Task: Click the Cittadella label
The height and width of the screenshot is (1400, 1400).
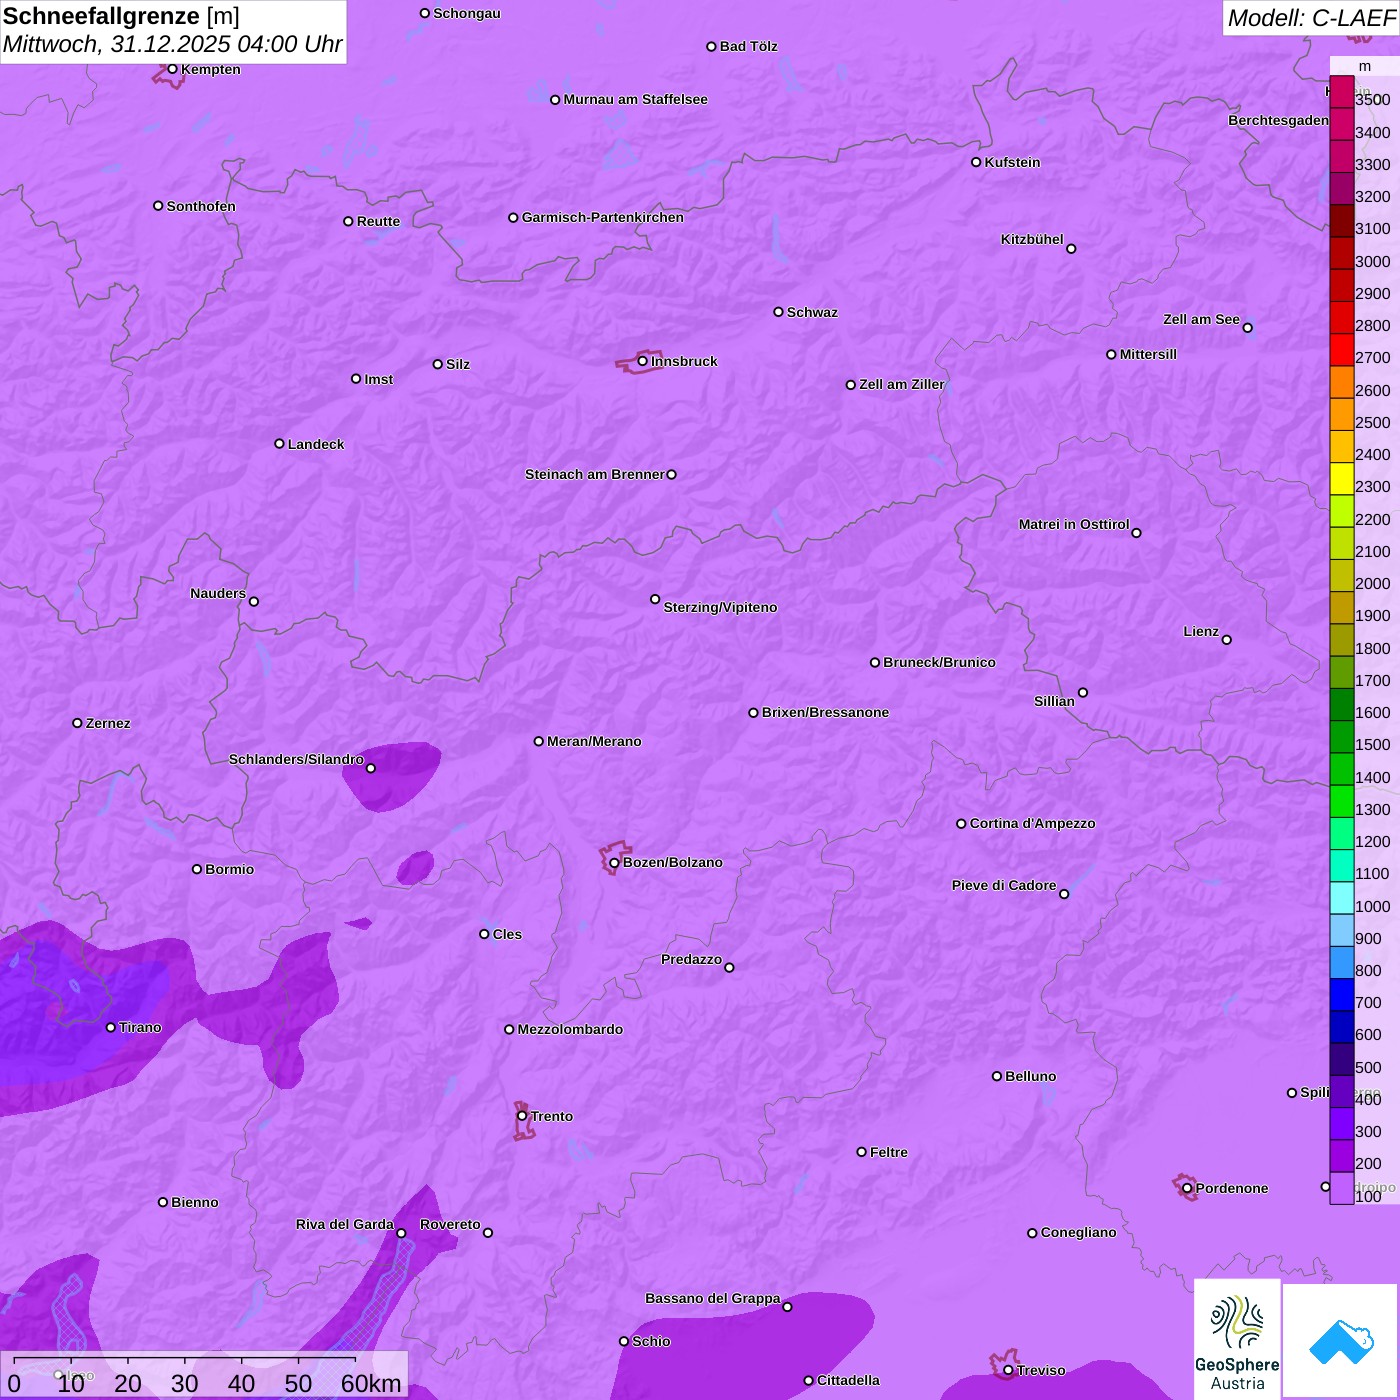Action: [x=848, y=1380]
